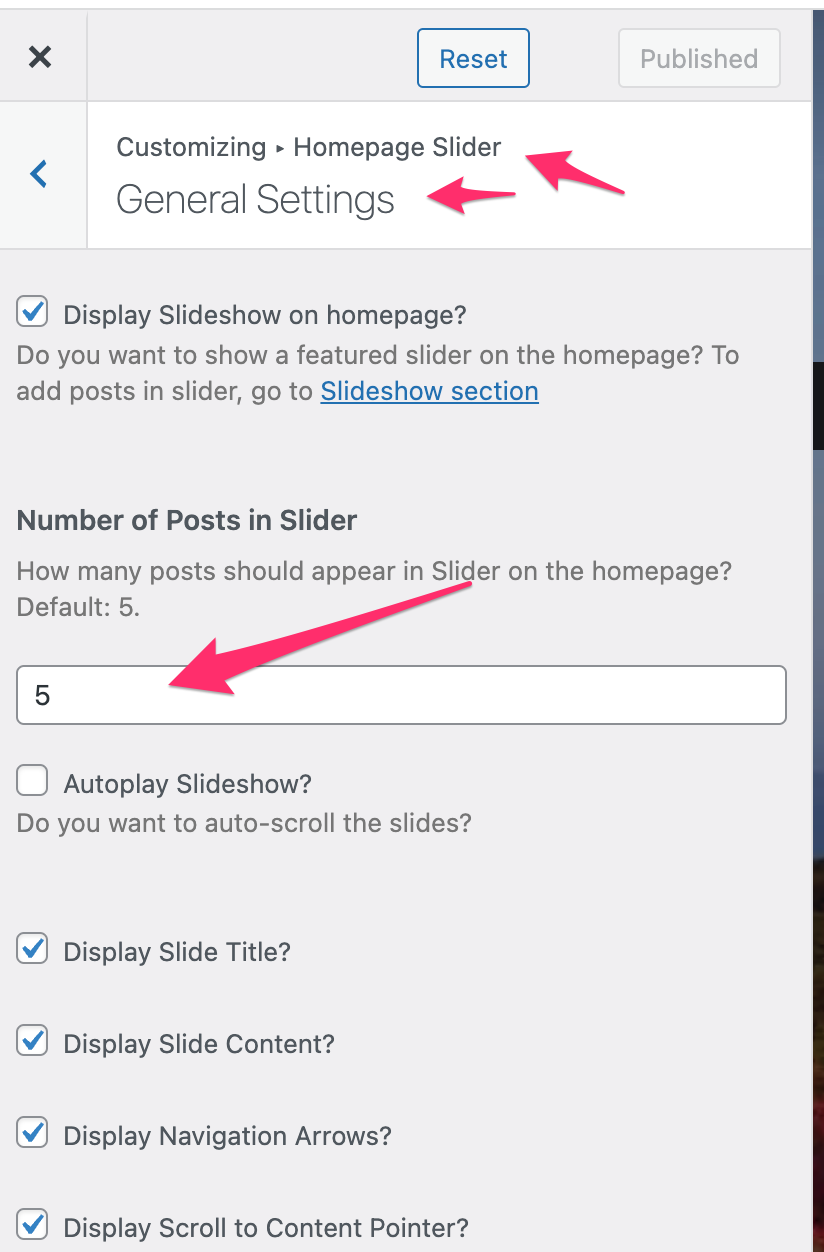Uncheck Display Scroll to Content Pointer
This screenshot has width=824, height=1252.
pyautogui.click(x=32, y=1225)
